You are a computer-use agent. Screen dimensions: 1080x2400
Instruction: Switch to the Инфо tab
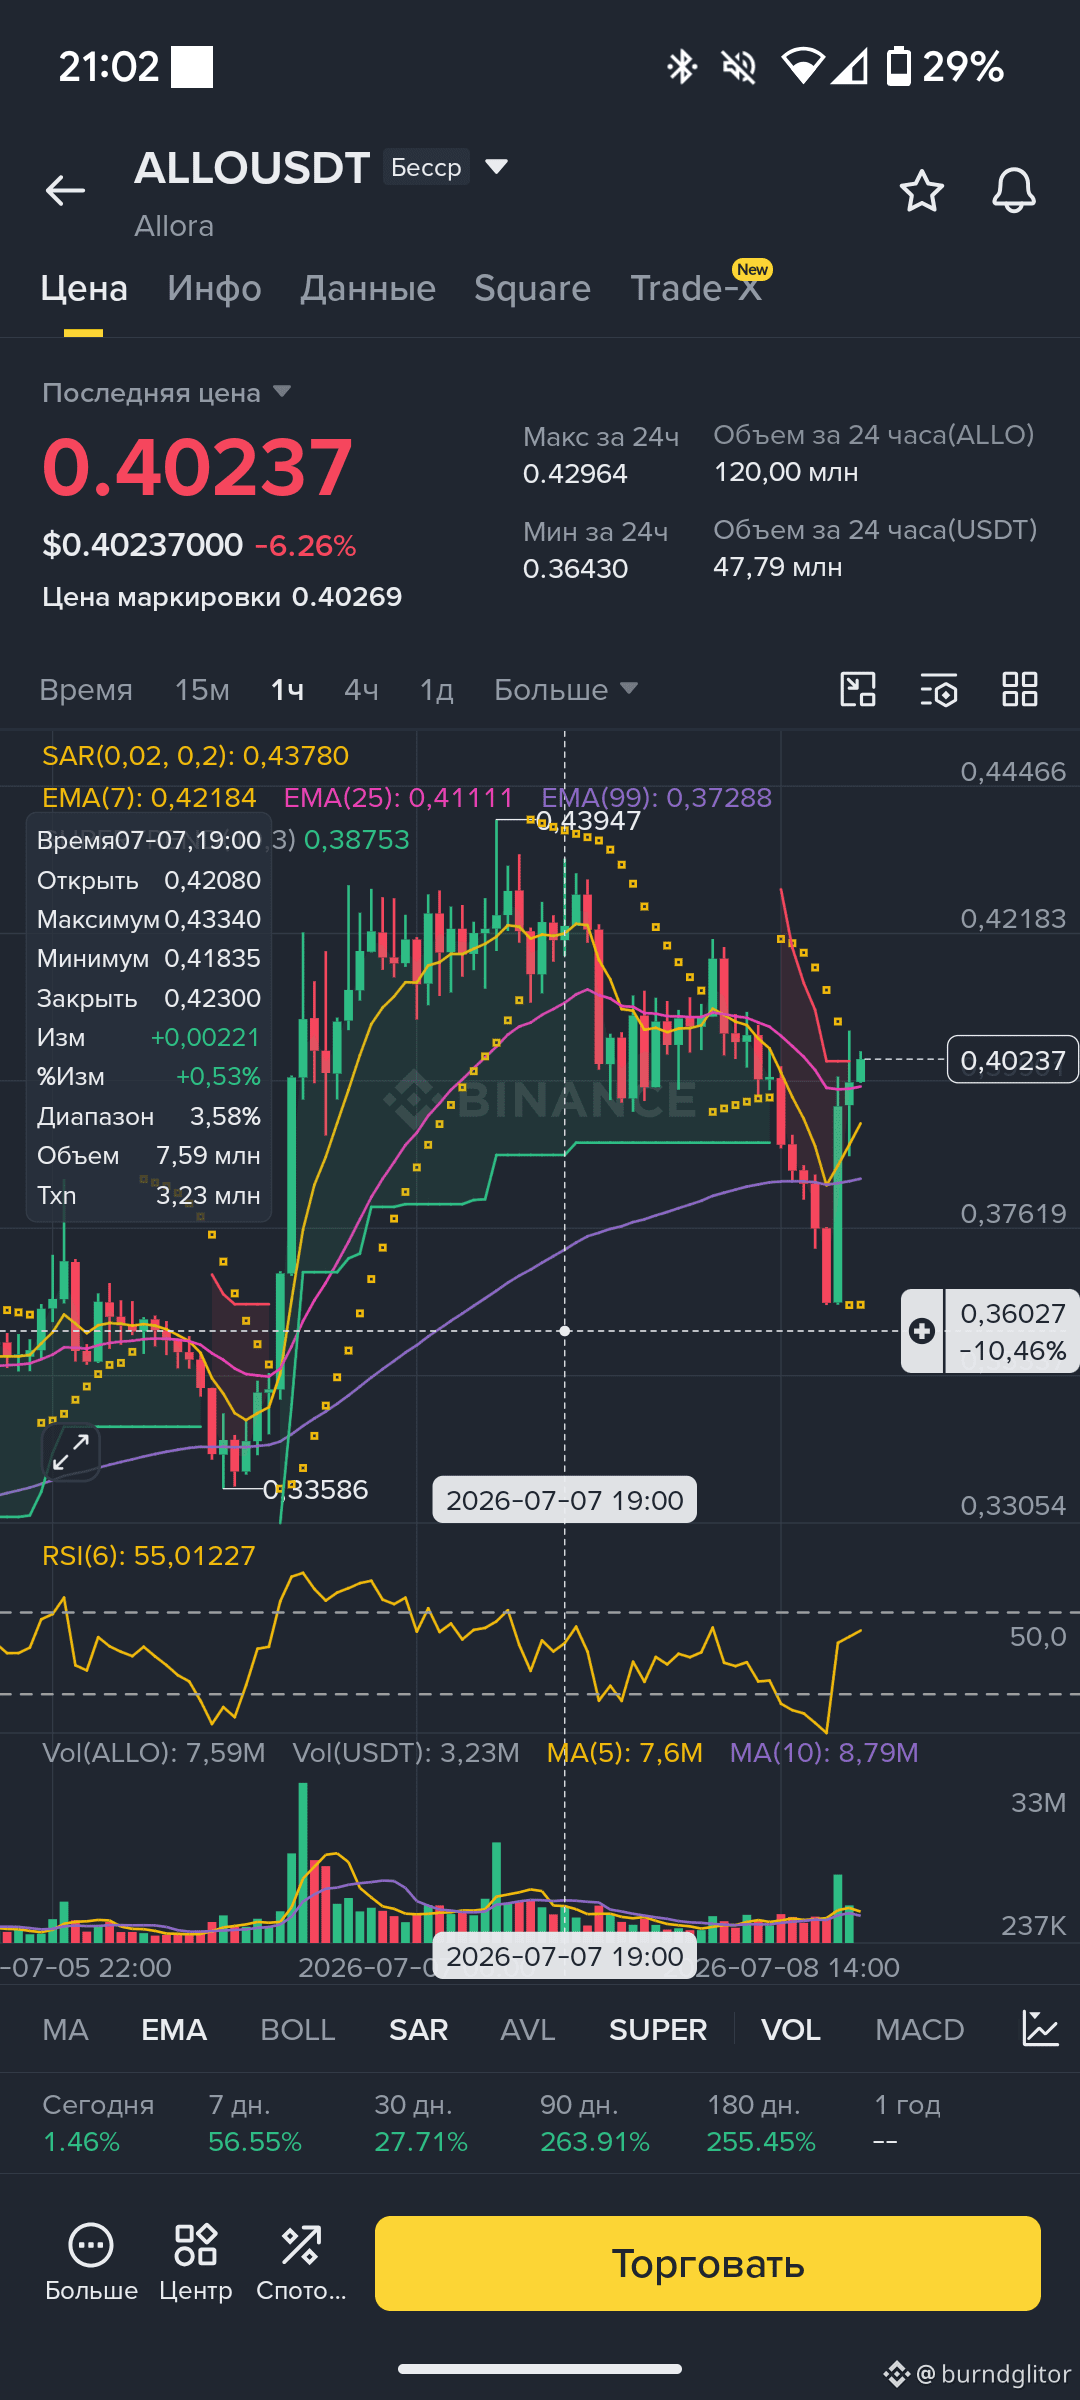[214, 288]
